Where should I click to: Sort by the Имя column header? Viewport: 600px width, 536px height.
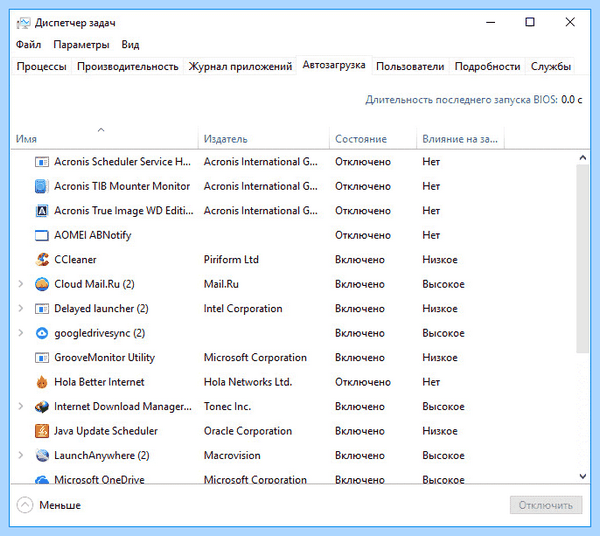coord(104,138)
